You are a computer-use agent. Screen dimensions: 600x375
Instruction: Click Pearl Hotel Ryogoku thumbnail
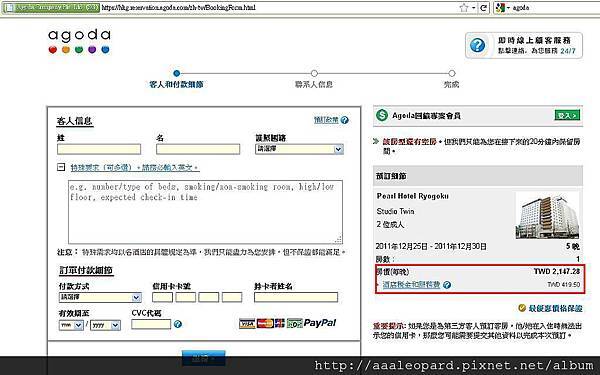[x=547, y=216]
